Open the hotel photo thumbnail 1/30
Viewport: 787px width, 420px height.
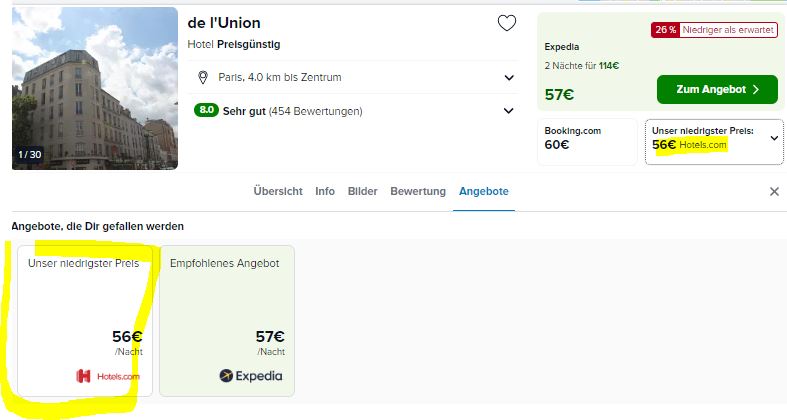[95, 88]
